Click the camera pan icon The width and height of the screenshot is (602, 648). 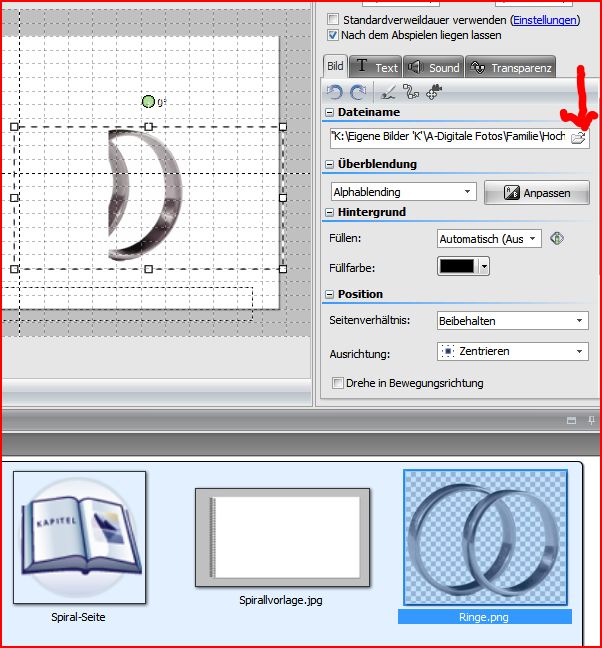433,92
